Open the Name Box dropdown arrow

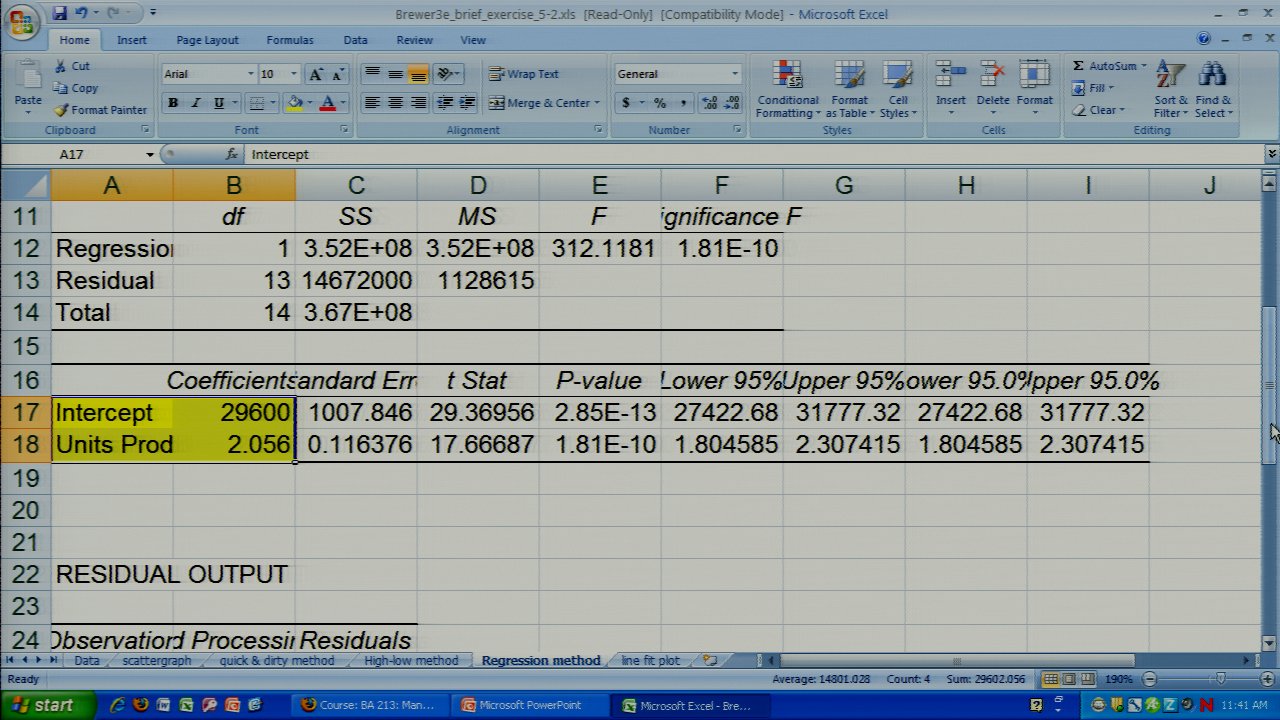click(x=150, y=155)
